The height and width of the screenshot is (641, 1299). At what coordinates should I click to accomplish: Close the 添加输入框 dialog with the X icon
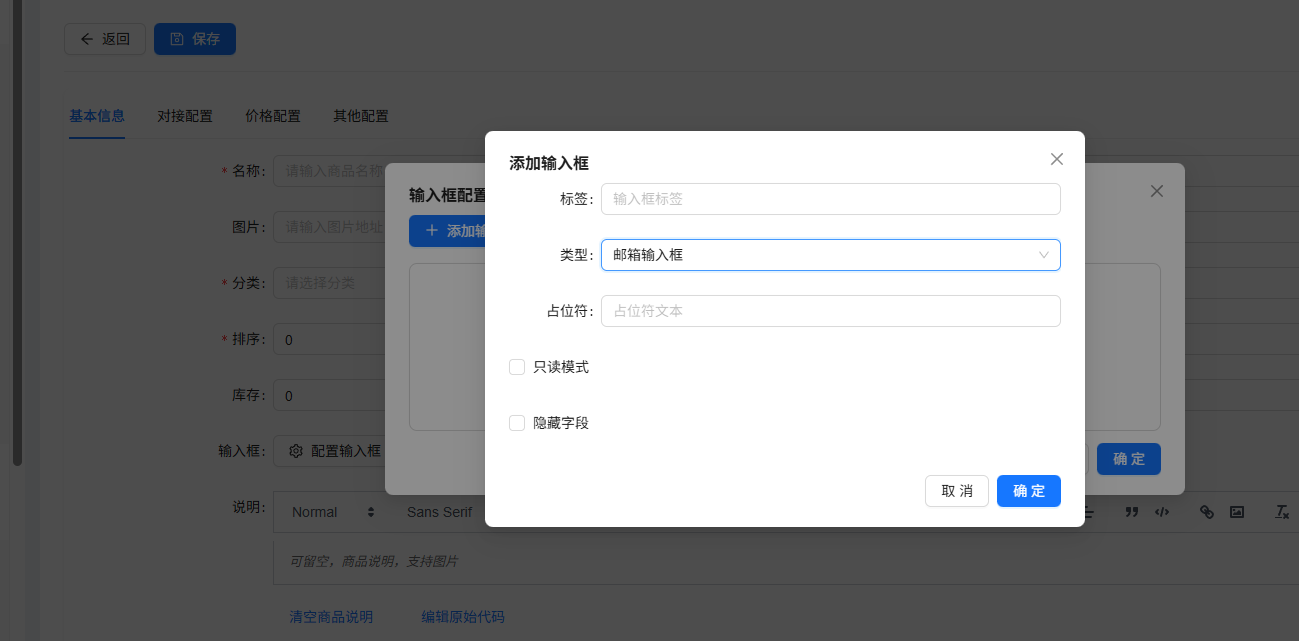point(1056,159)
